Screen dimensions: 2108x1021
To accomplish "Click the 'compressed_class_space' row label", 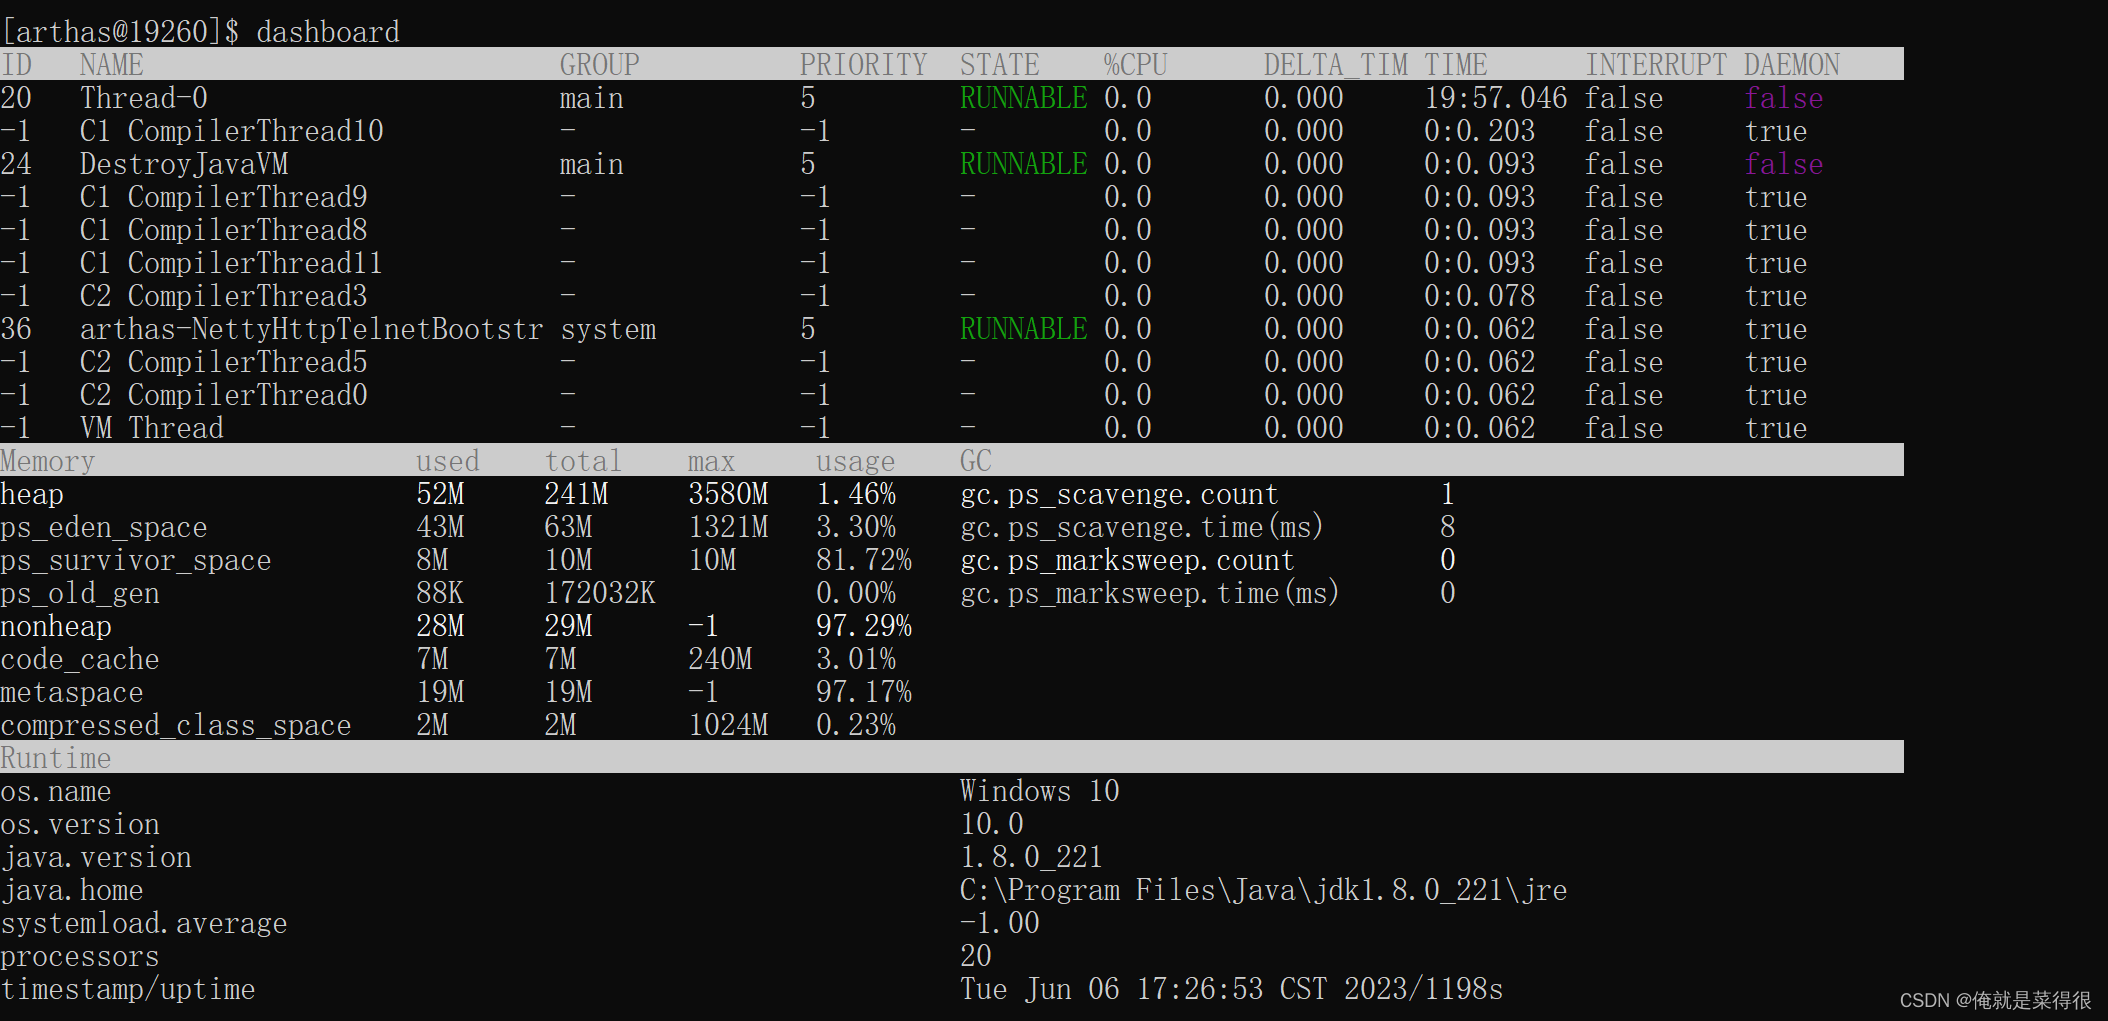I will [x=176, y=725].
